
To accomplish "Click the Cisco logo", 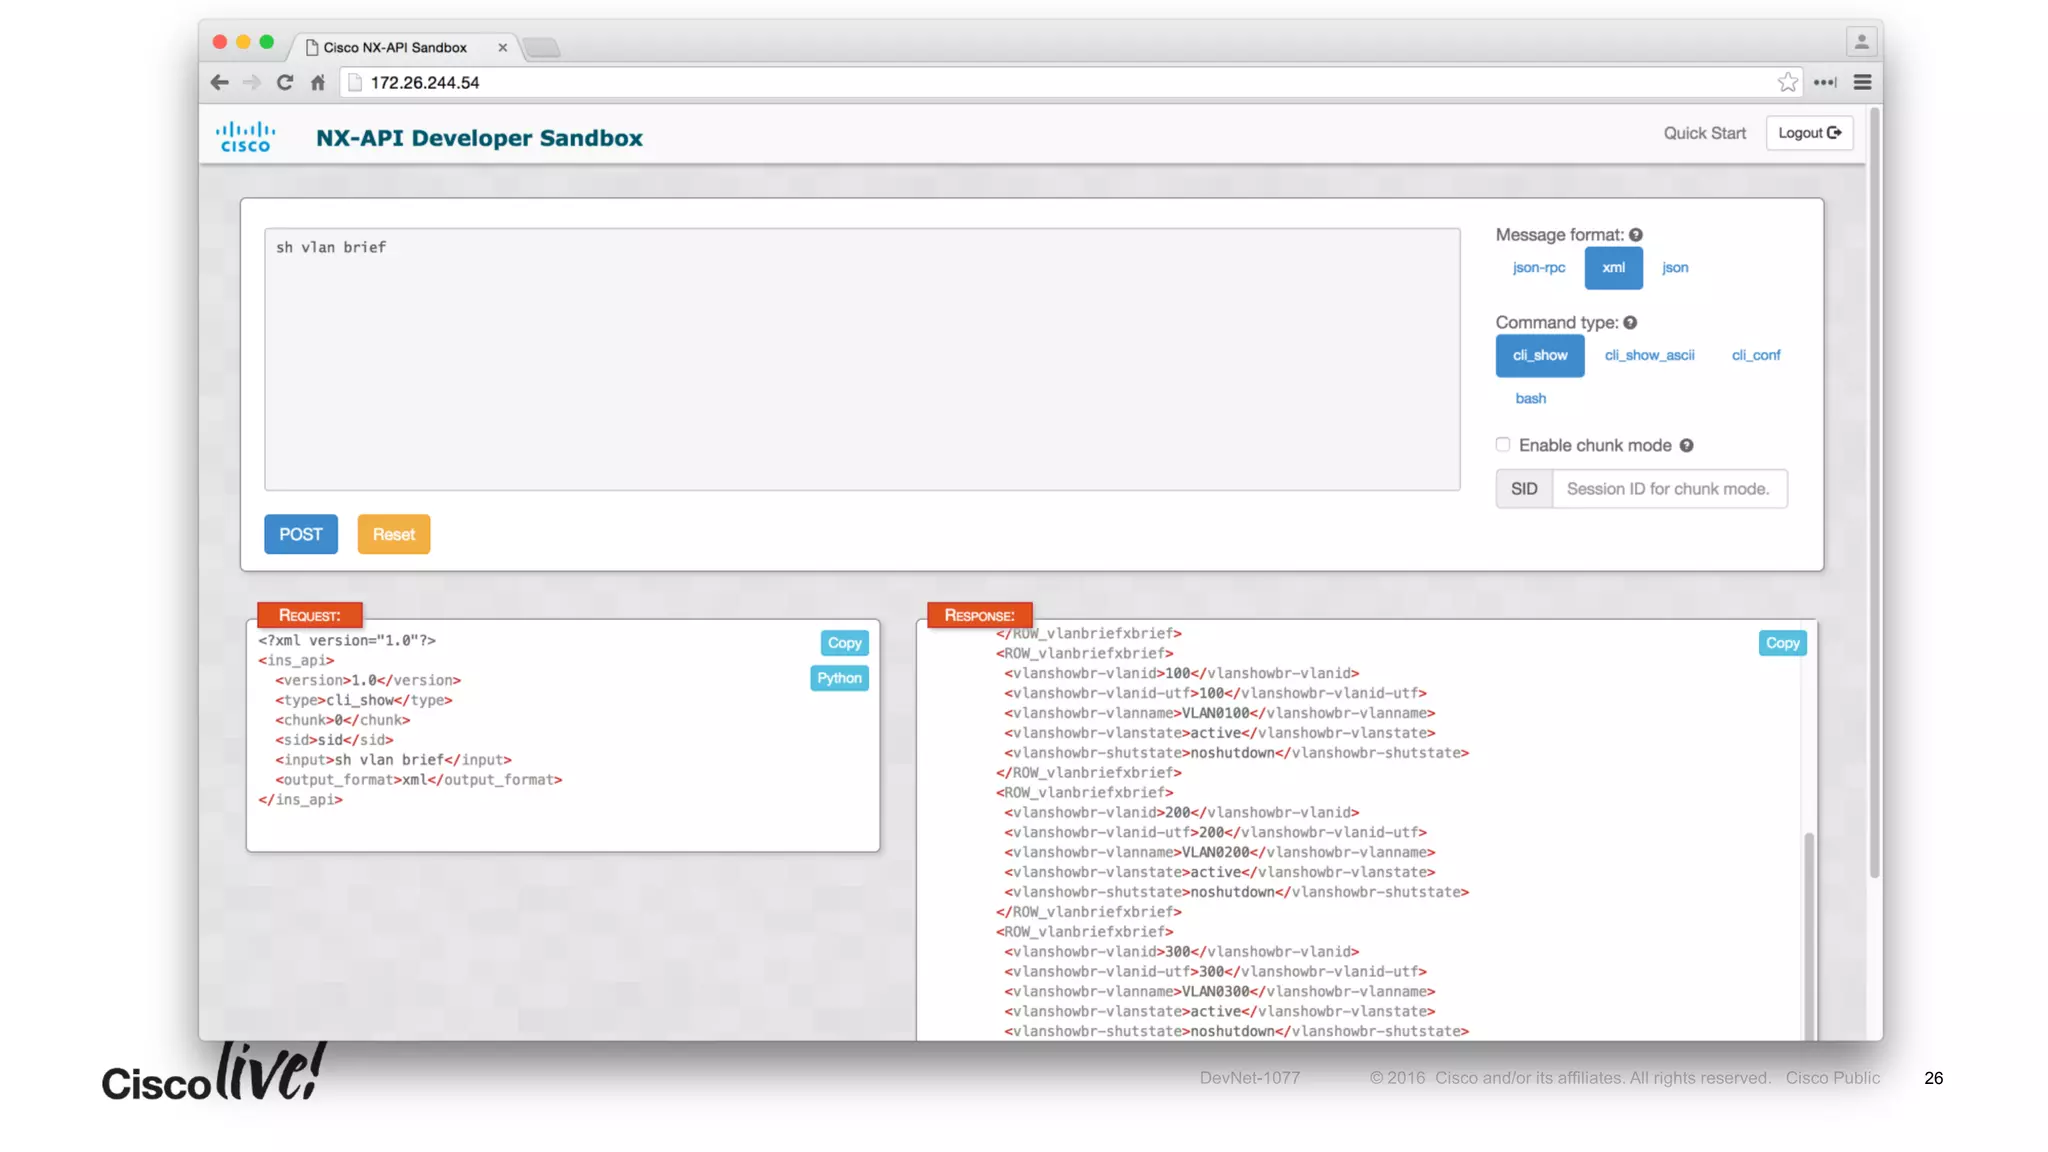I will (246, 137).
